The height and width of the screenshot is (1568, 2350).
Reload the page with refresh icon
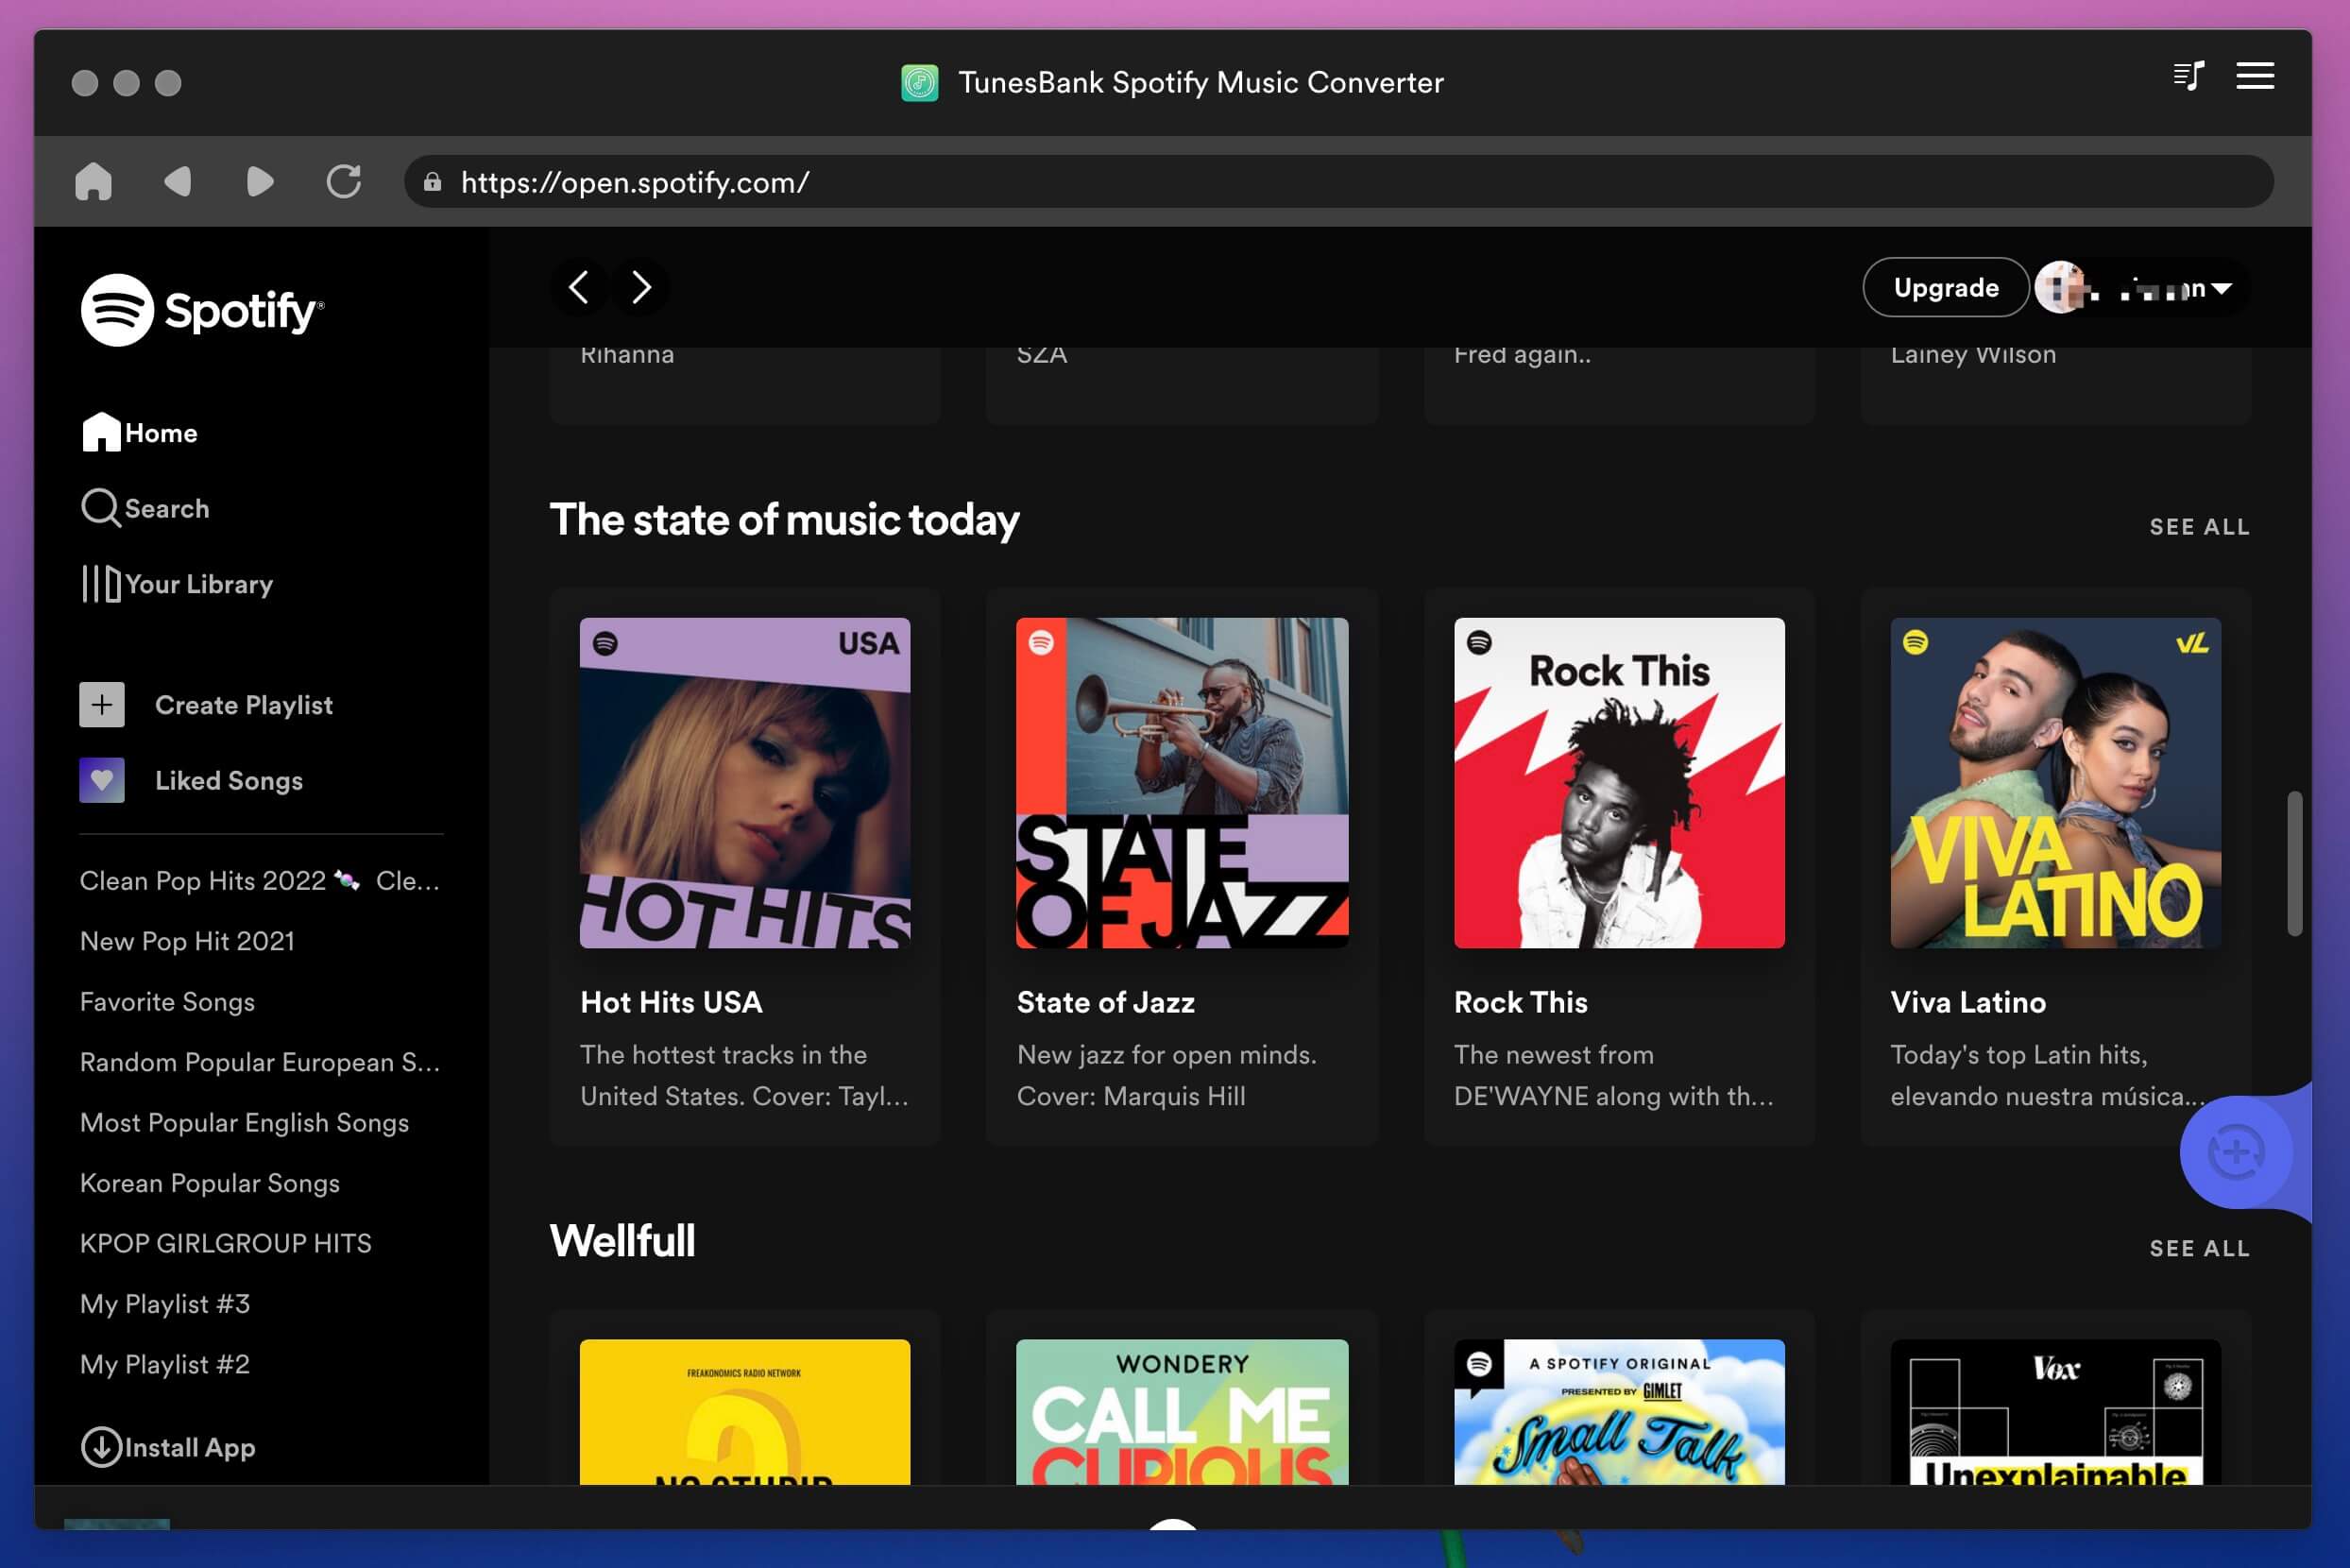[344, 182]
